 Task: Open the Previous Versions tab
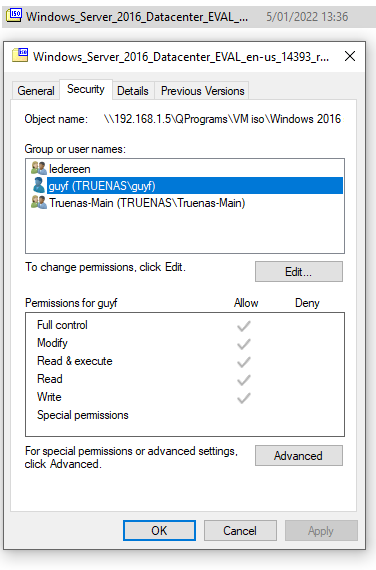203,91
